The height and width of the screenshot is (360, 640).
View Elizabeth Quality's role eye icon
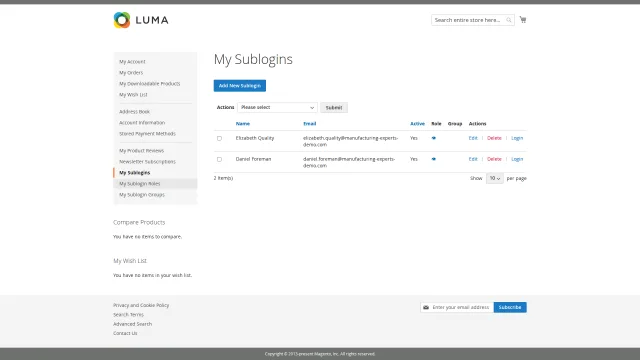[433, 138]
